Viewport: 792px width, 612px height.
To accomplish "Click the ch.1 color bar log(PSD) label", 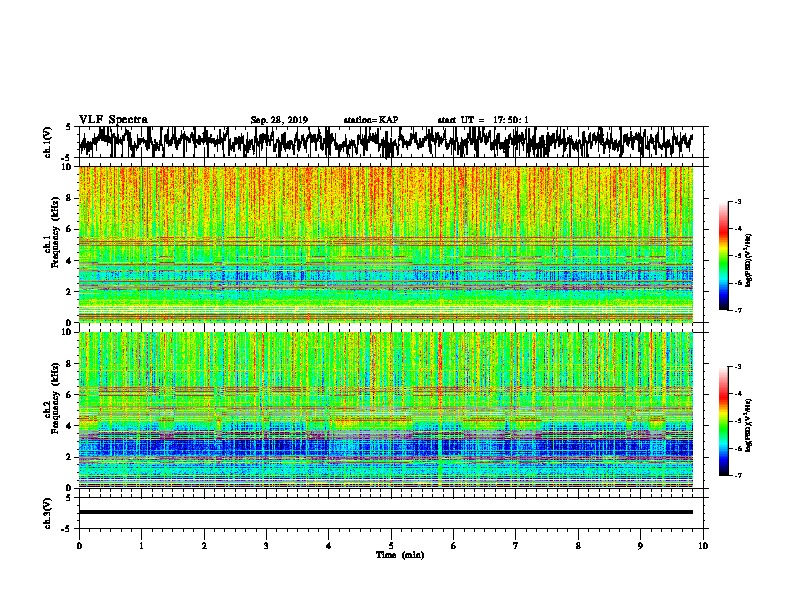I will (x=749, y=261).
